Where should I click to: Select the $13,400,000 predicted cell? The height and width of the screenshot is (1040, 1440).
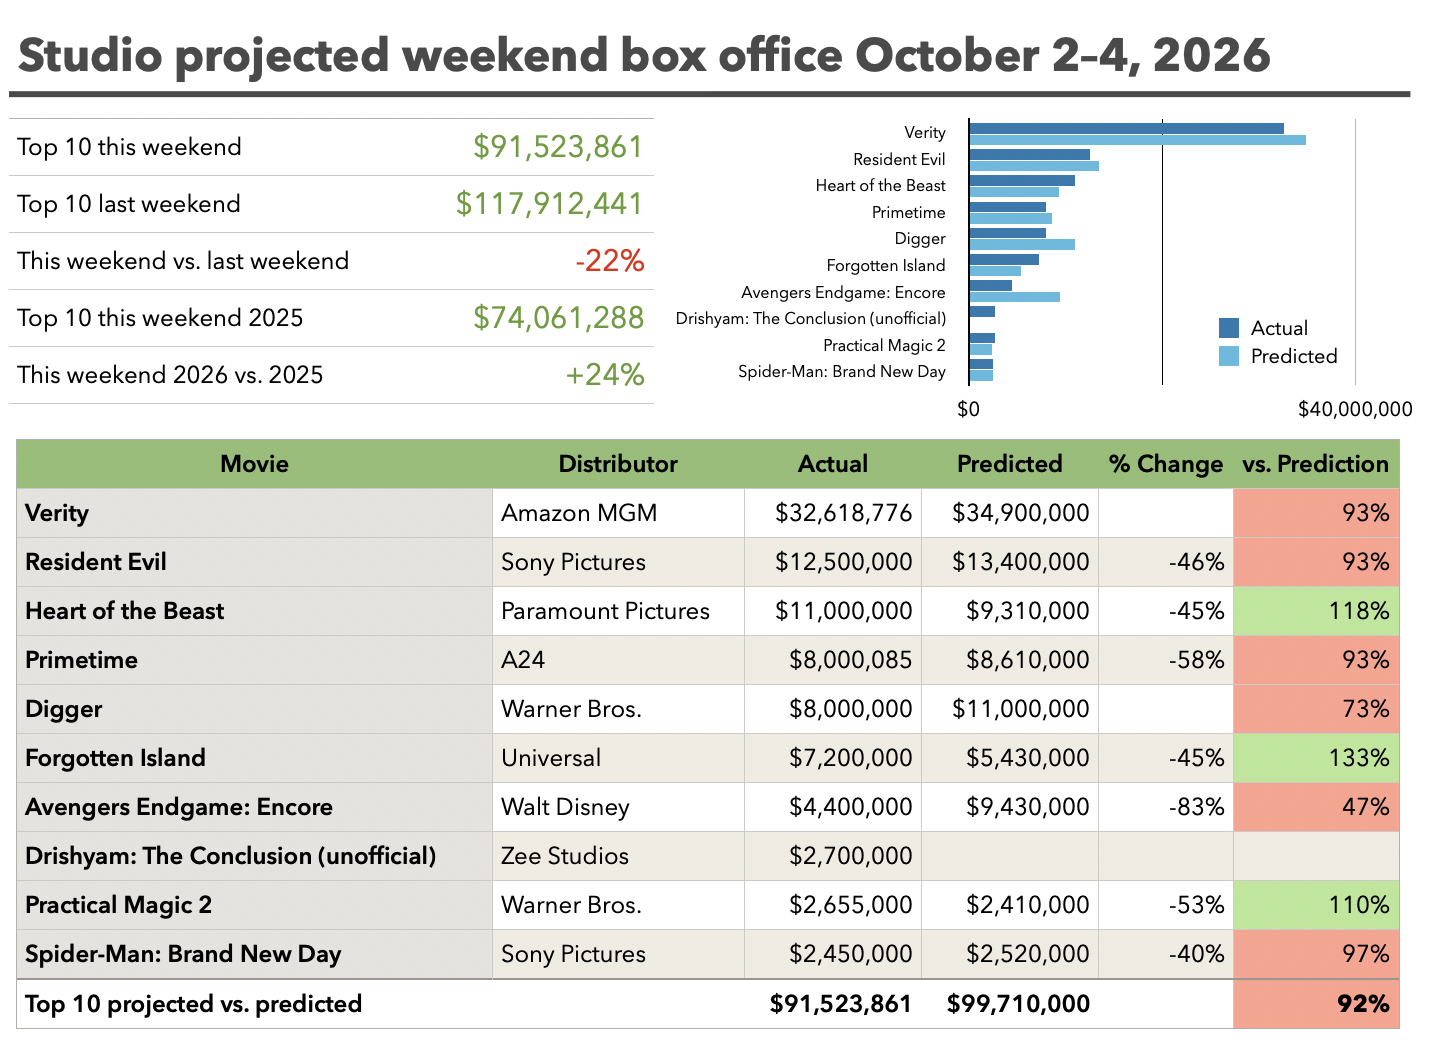(1010, 562)
